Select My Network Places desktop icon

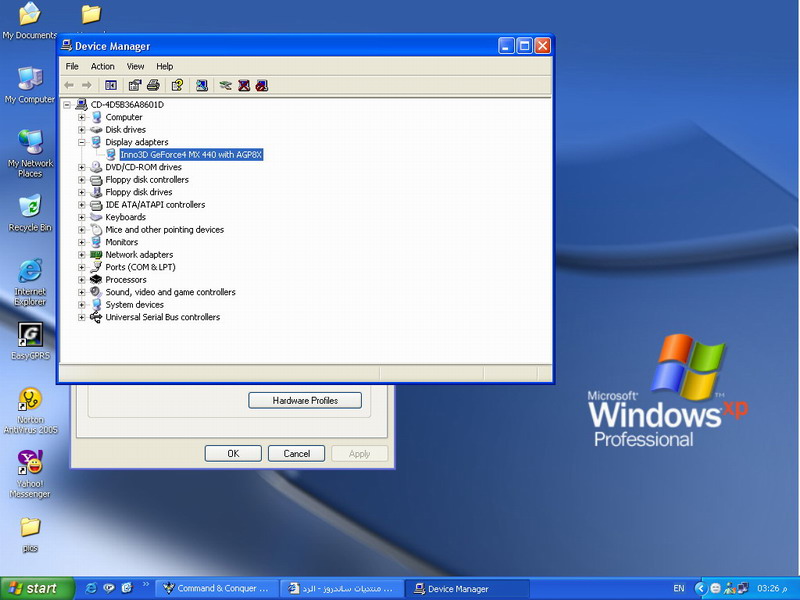click(x=30, y=153)
